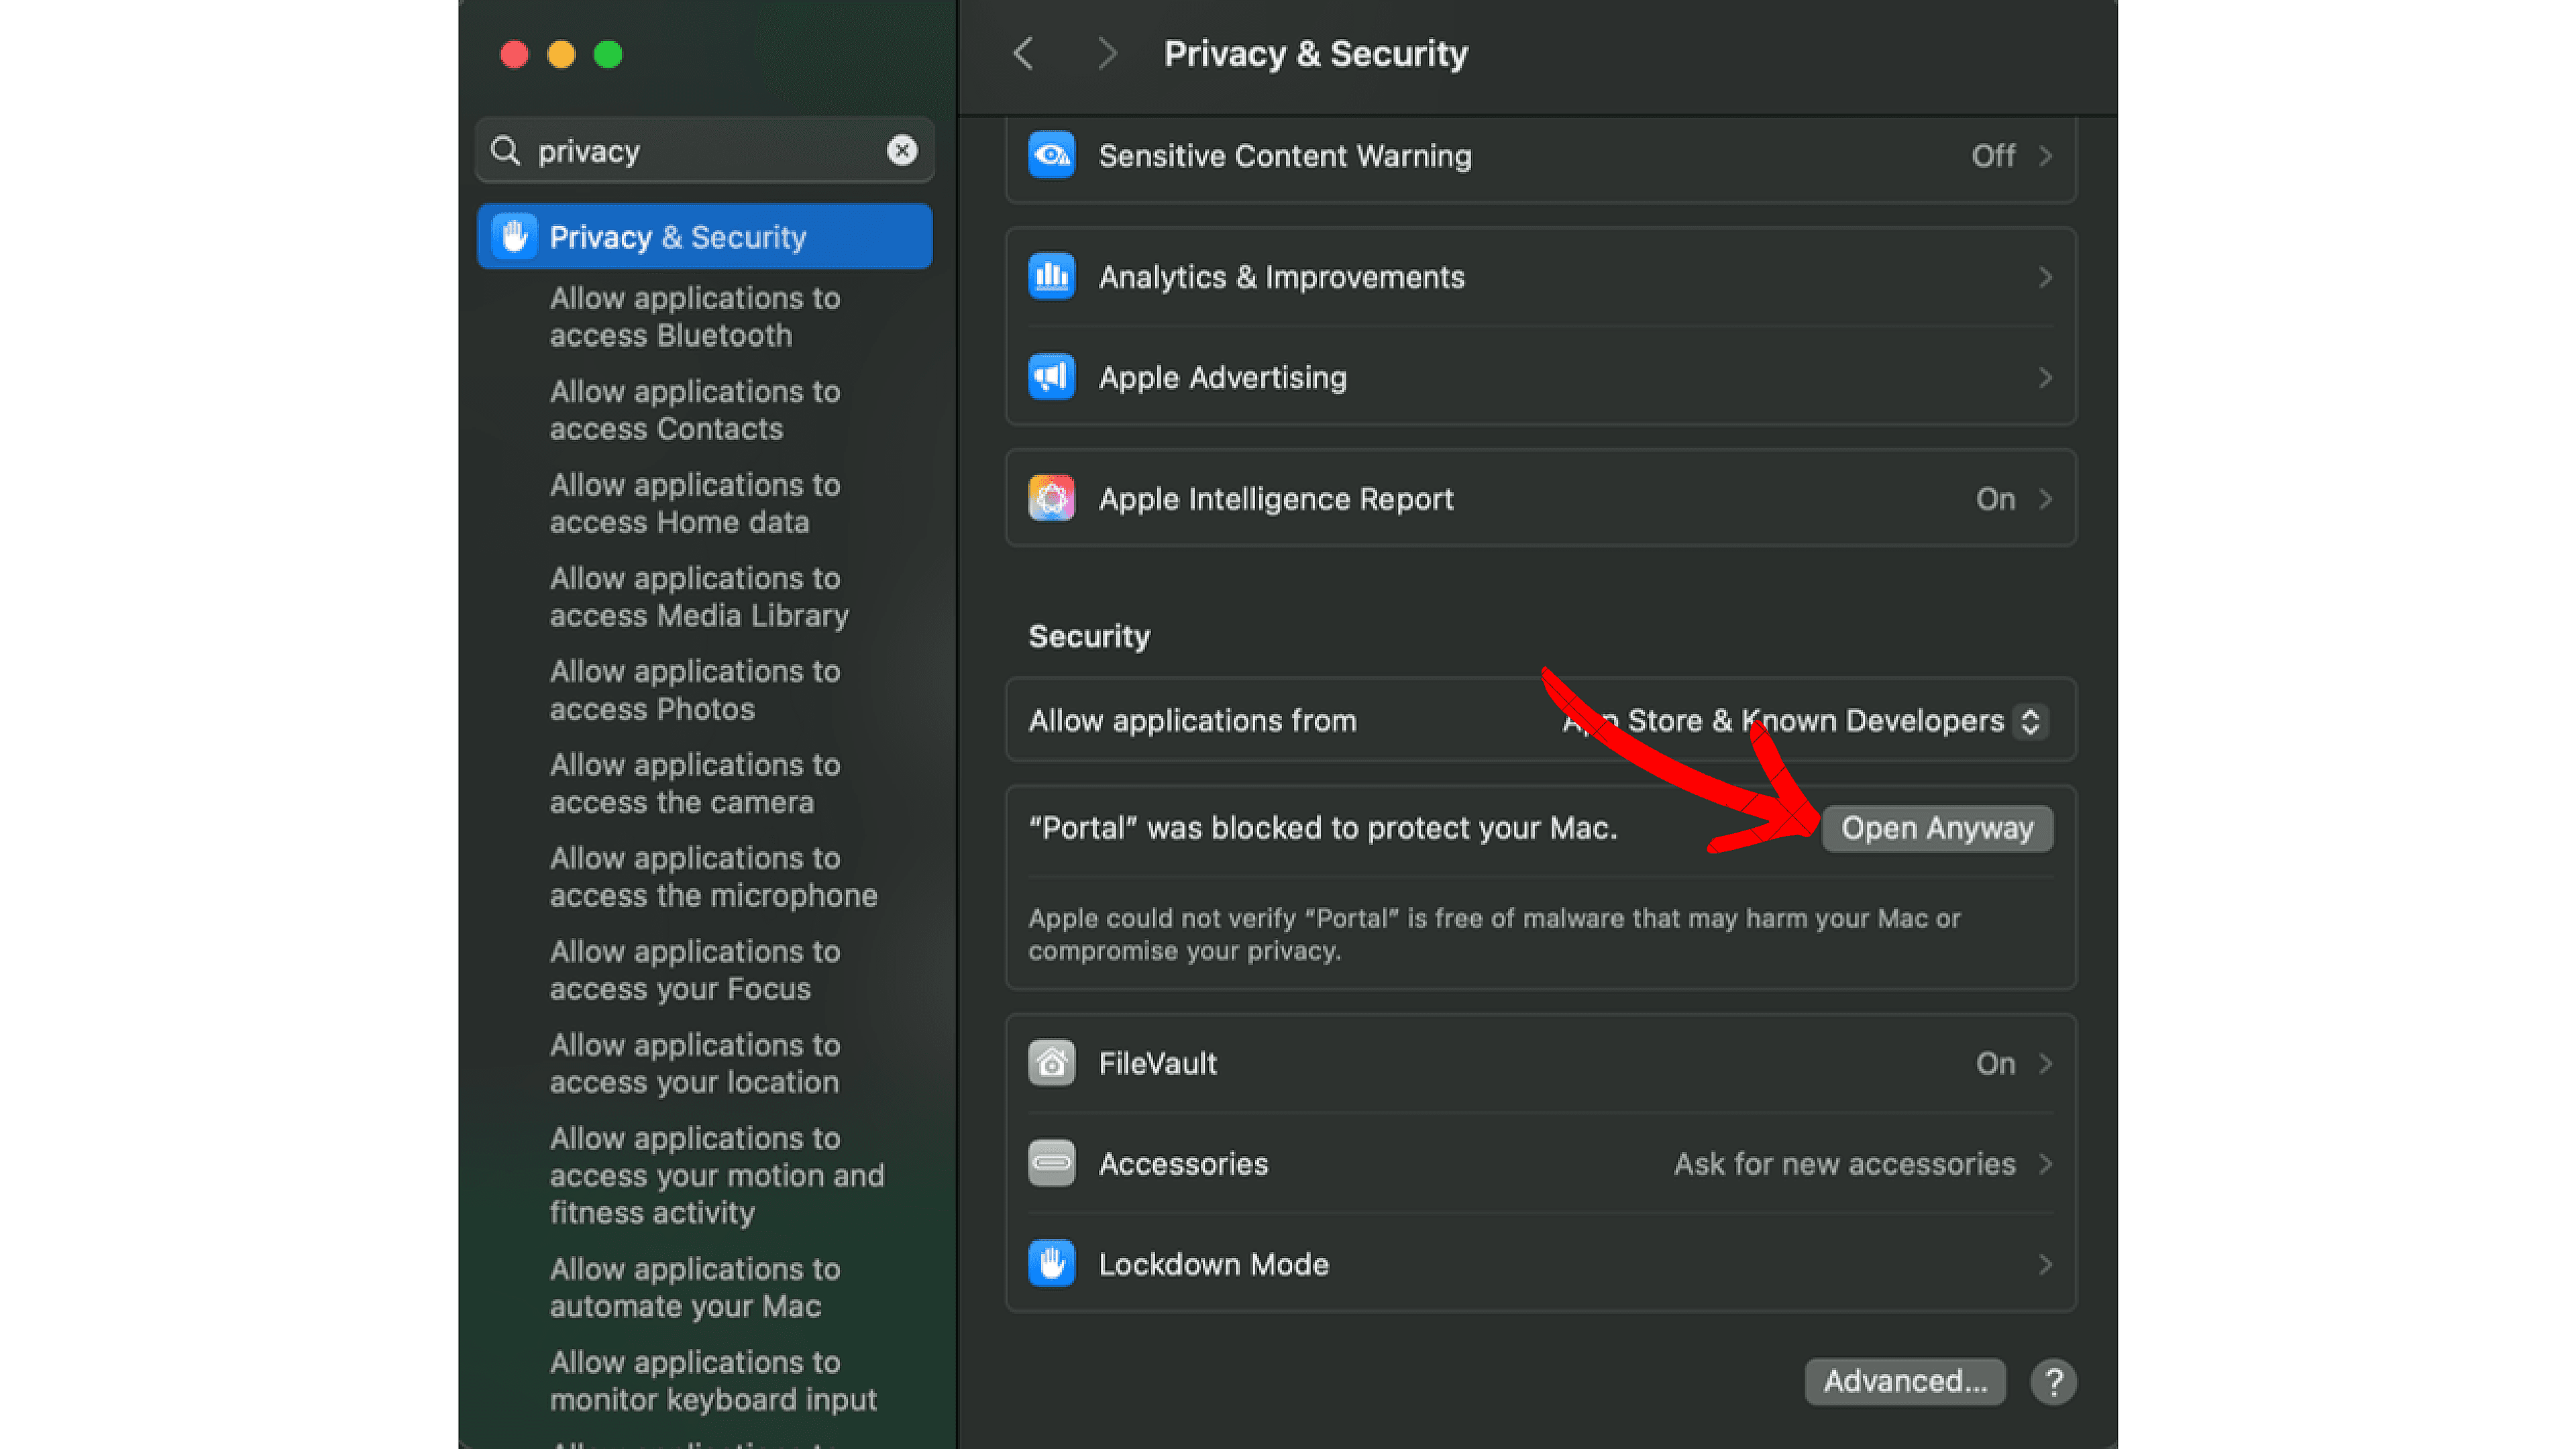This screenshot has height=1449, width=2576.
Task: Expand Lockdown Mode chevron
Action: pyautogui.click(x=2045, y=1265)
